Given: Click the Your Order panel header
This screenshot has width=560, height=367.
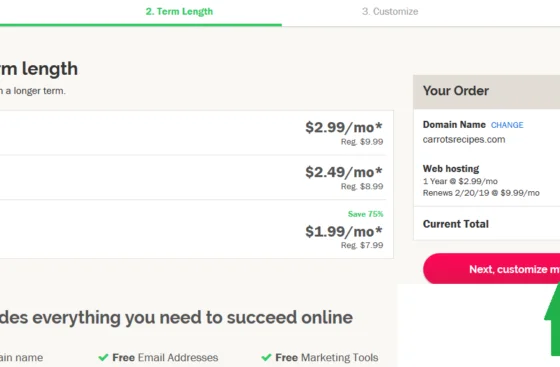Looking at the screenshot, I should (x=486, y=92).
